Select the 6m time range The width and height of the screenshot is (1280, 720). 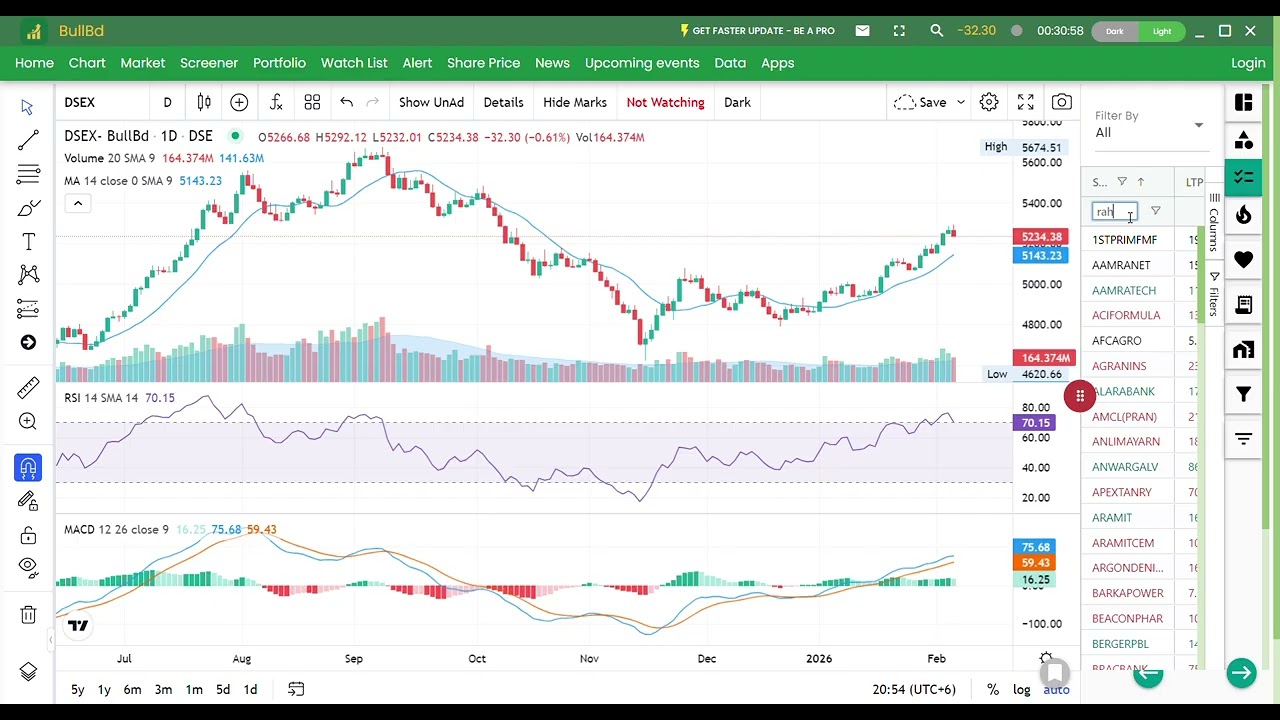(x=132, y=689)
